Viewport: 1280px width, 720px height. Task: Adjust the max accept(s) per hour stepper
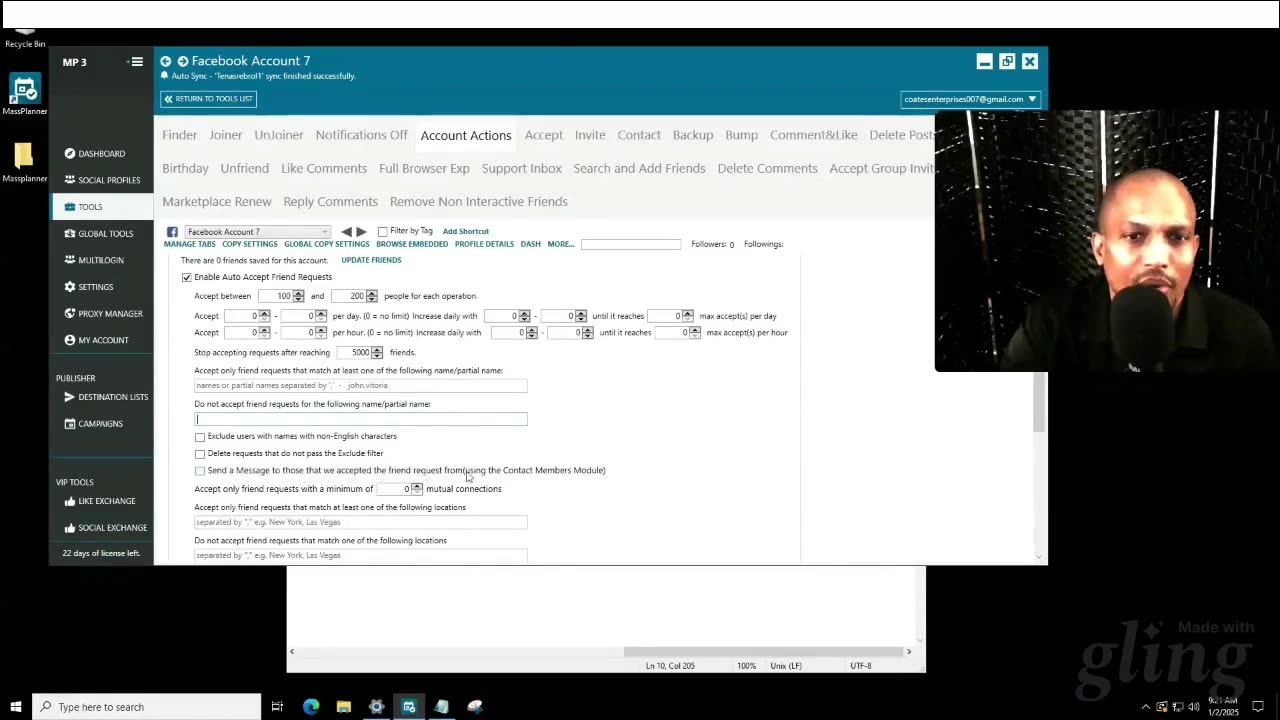tap(695, 333)
